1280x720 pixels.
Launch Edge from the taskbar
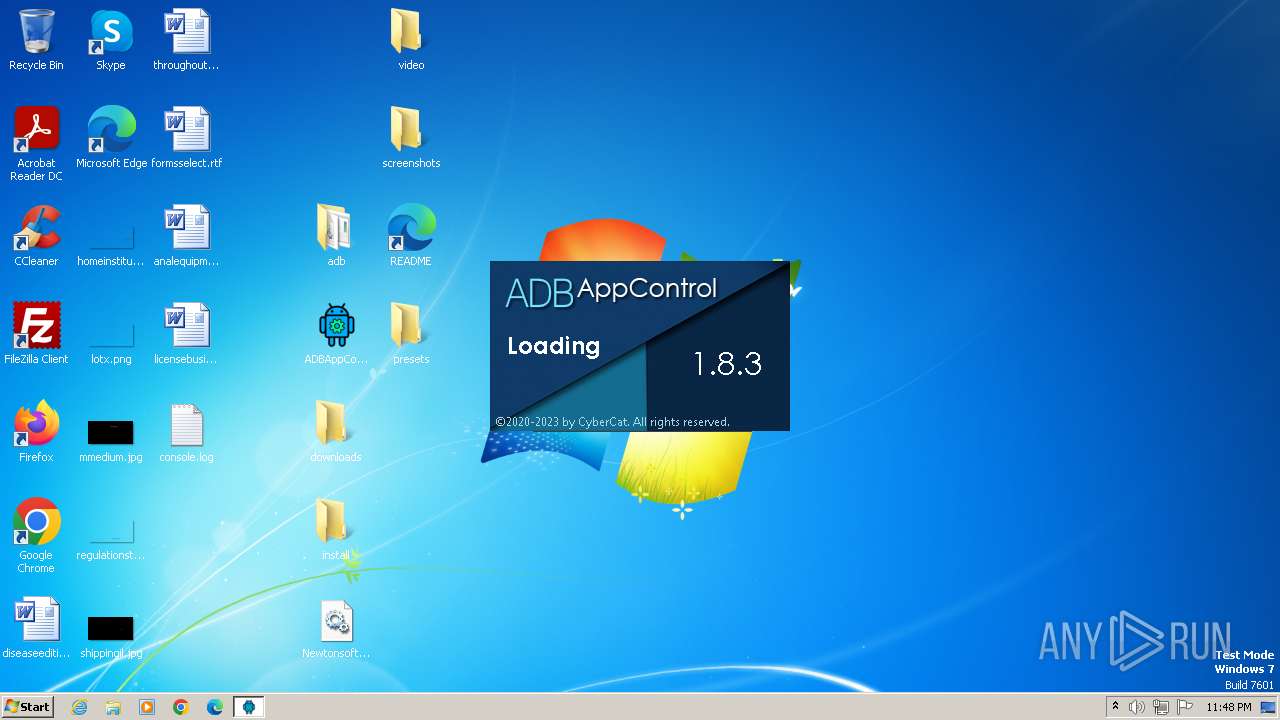(x=215, y=707)
